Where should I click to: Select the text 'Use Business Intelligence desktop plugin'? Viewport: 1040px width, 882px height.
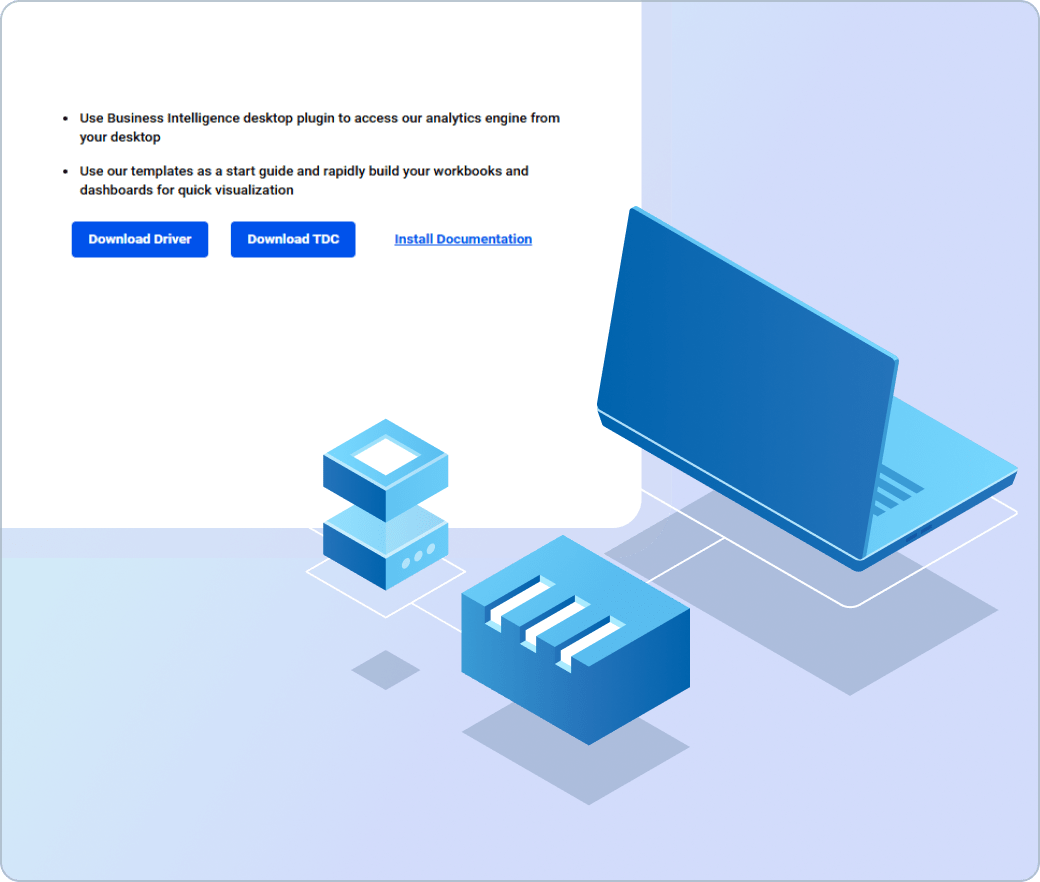click(x=207, y=118)
